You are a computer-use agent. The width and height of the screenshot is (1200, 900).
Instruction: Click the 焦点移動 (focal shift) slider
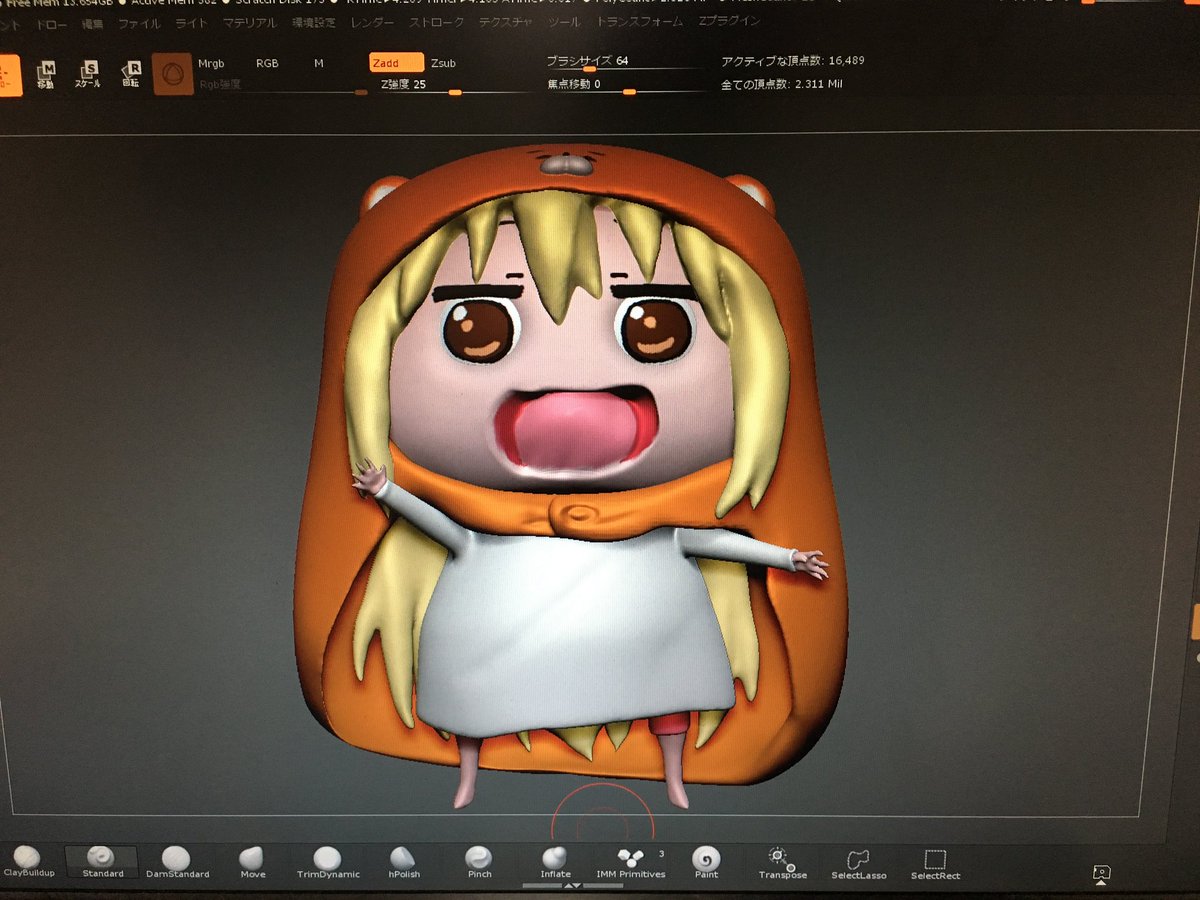pyautogui.click(x=625, y=86)
